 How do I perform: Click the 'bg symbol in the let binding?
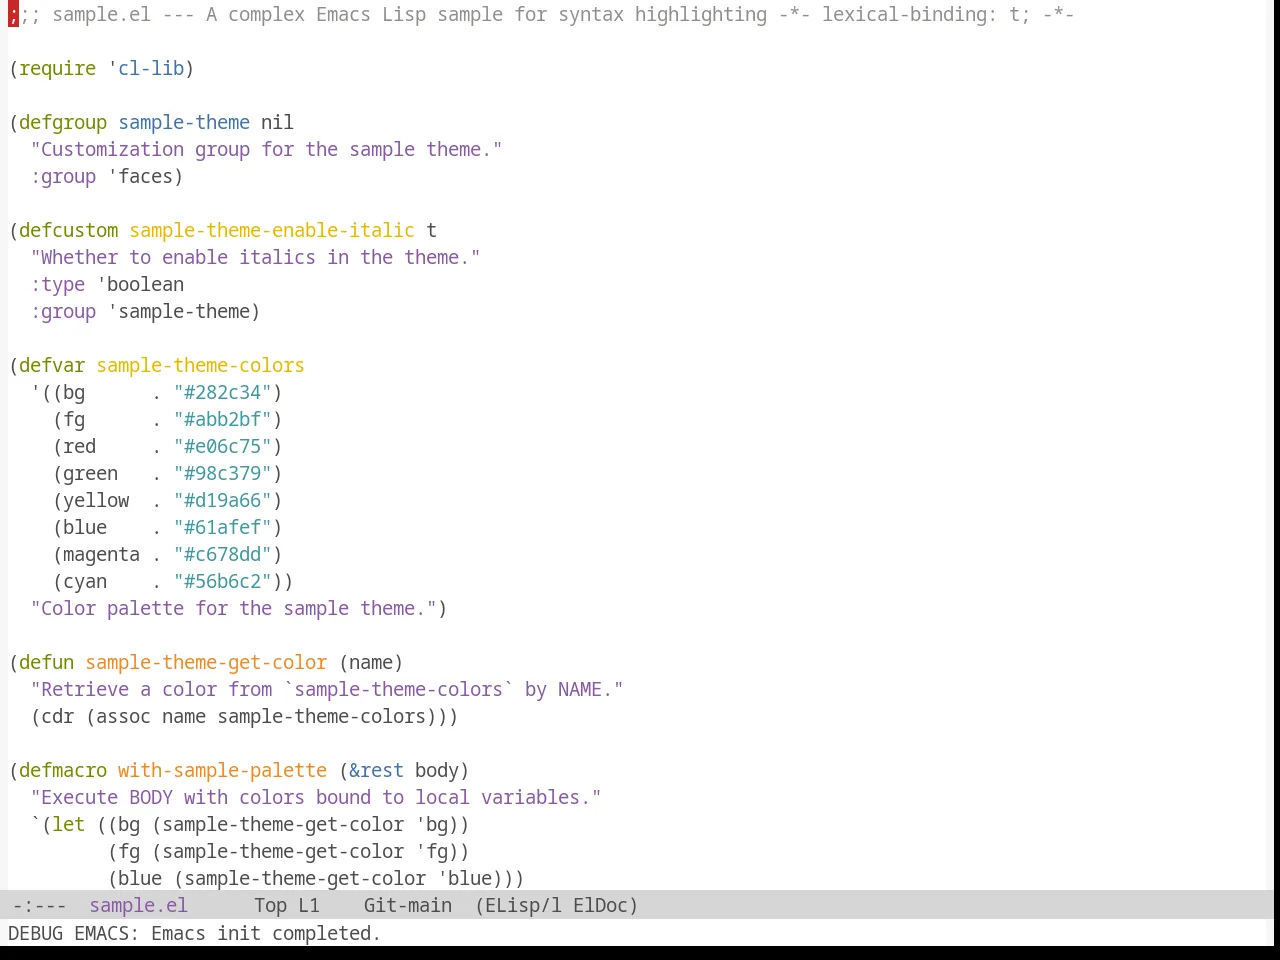coord(432,824)
